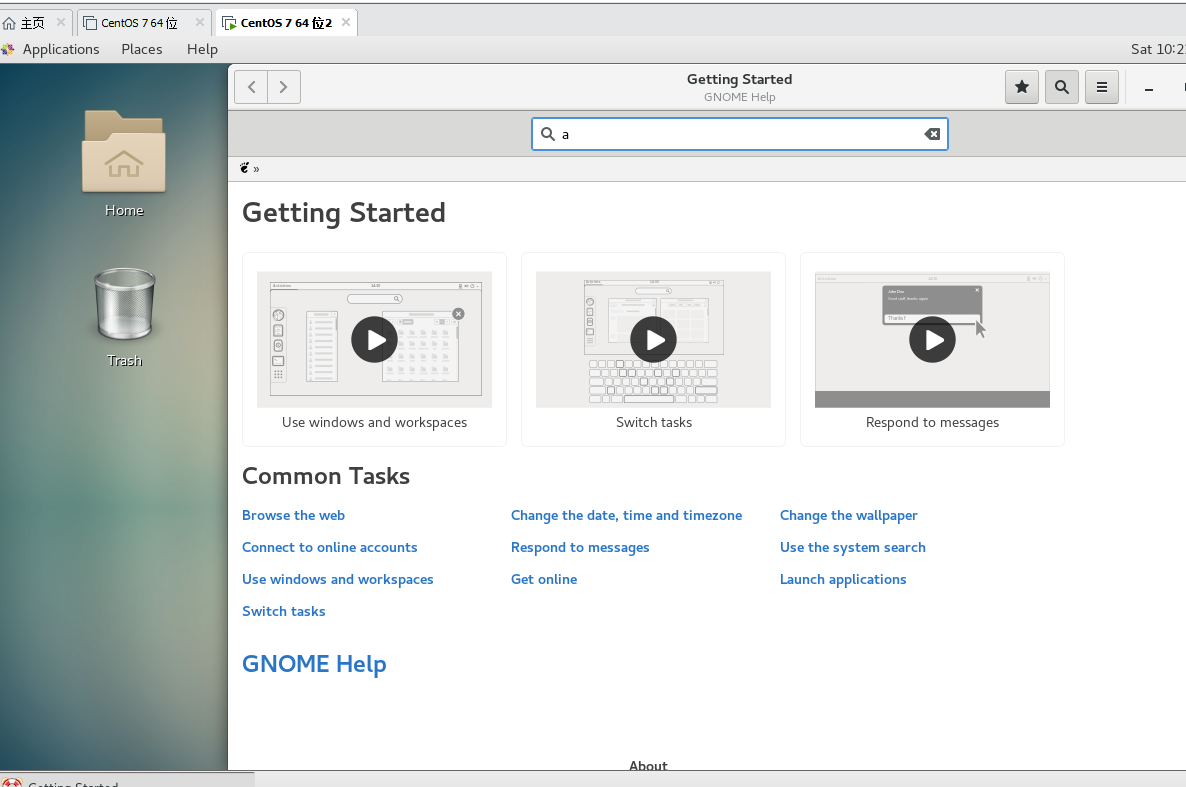Click the magnifier icon inside search field

(548, 134)
